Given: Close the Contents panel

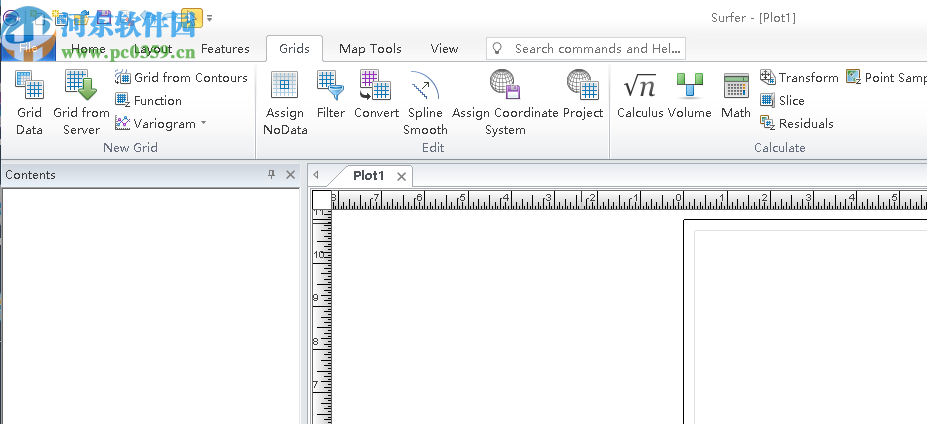Looking at the screenshot, I should 290,174.
